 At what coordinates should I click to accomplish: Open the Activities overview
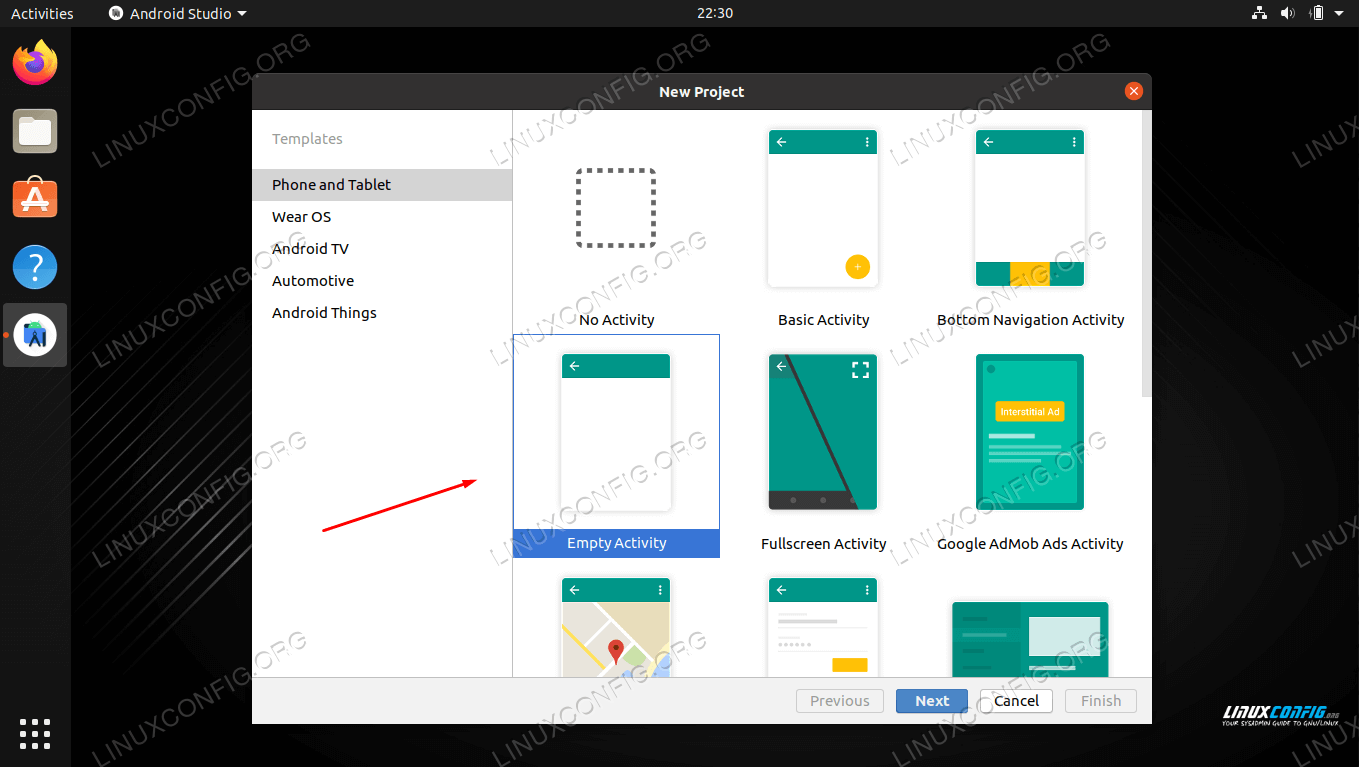point(42,13)
